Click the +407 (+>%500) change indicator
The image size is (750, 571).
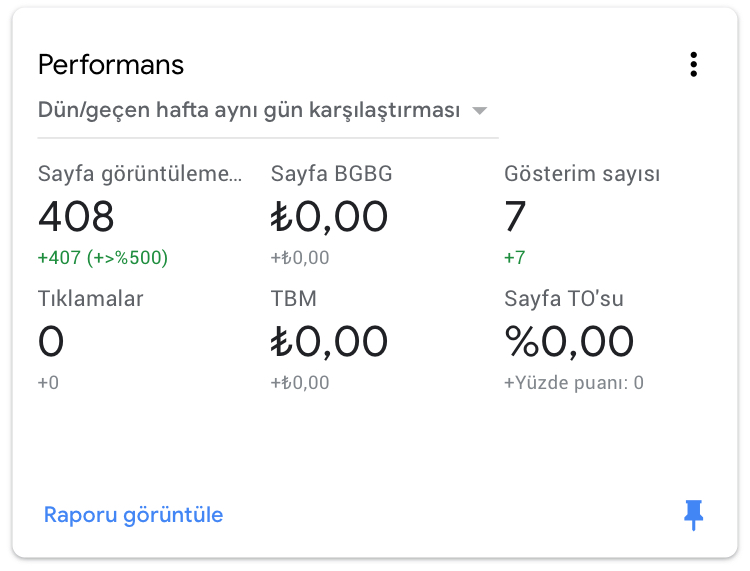pos(103,258)
